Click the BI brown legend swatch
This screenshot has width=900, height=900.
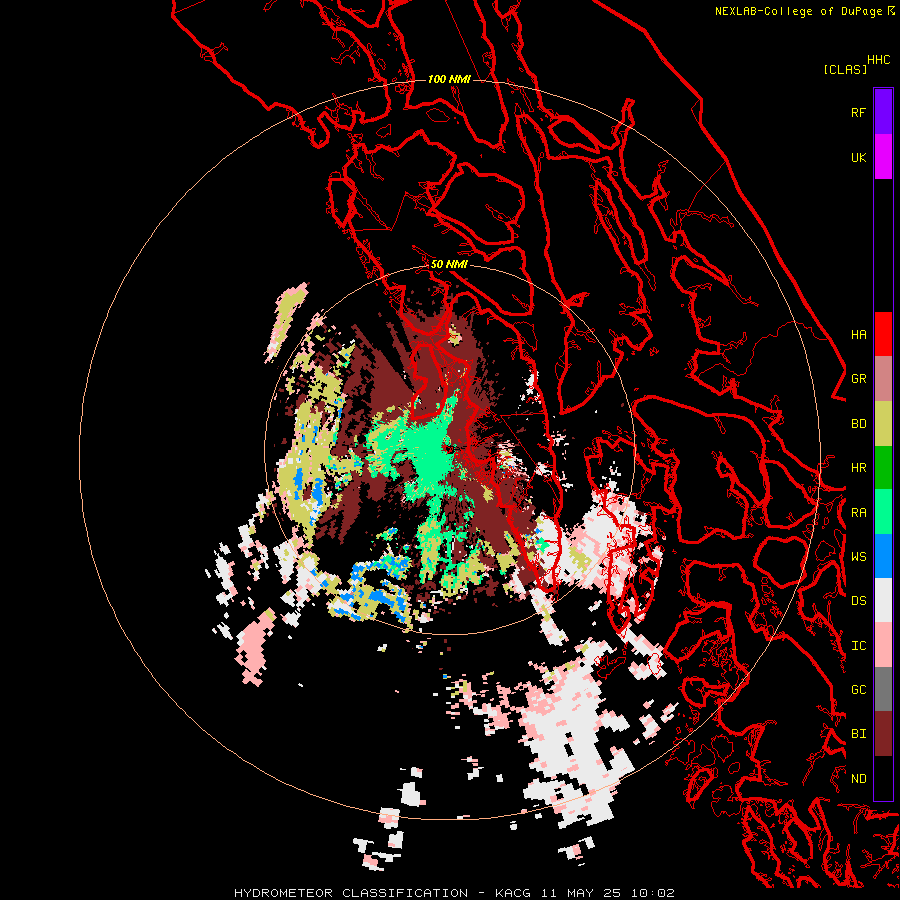coord(883,734)
